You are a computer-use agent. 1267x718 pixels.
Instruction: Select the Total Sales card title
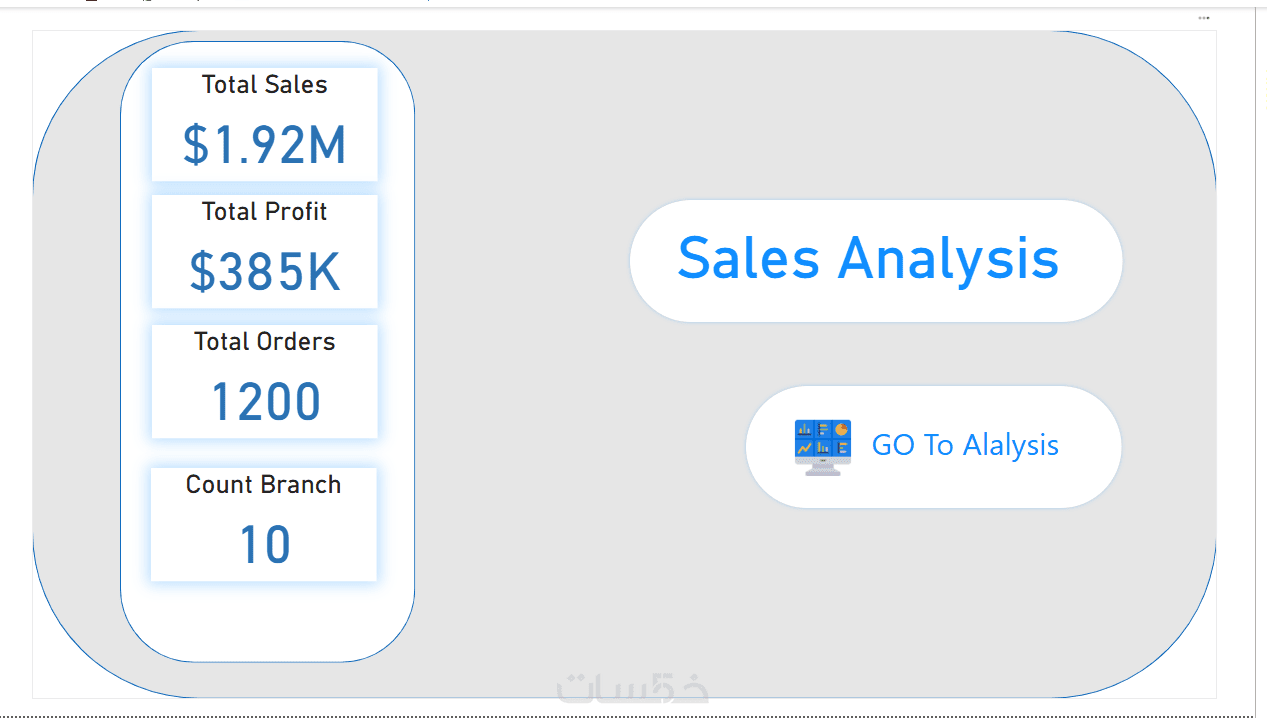(x=264, y=85)
